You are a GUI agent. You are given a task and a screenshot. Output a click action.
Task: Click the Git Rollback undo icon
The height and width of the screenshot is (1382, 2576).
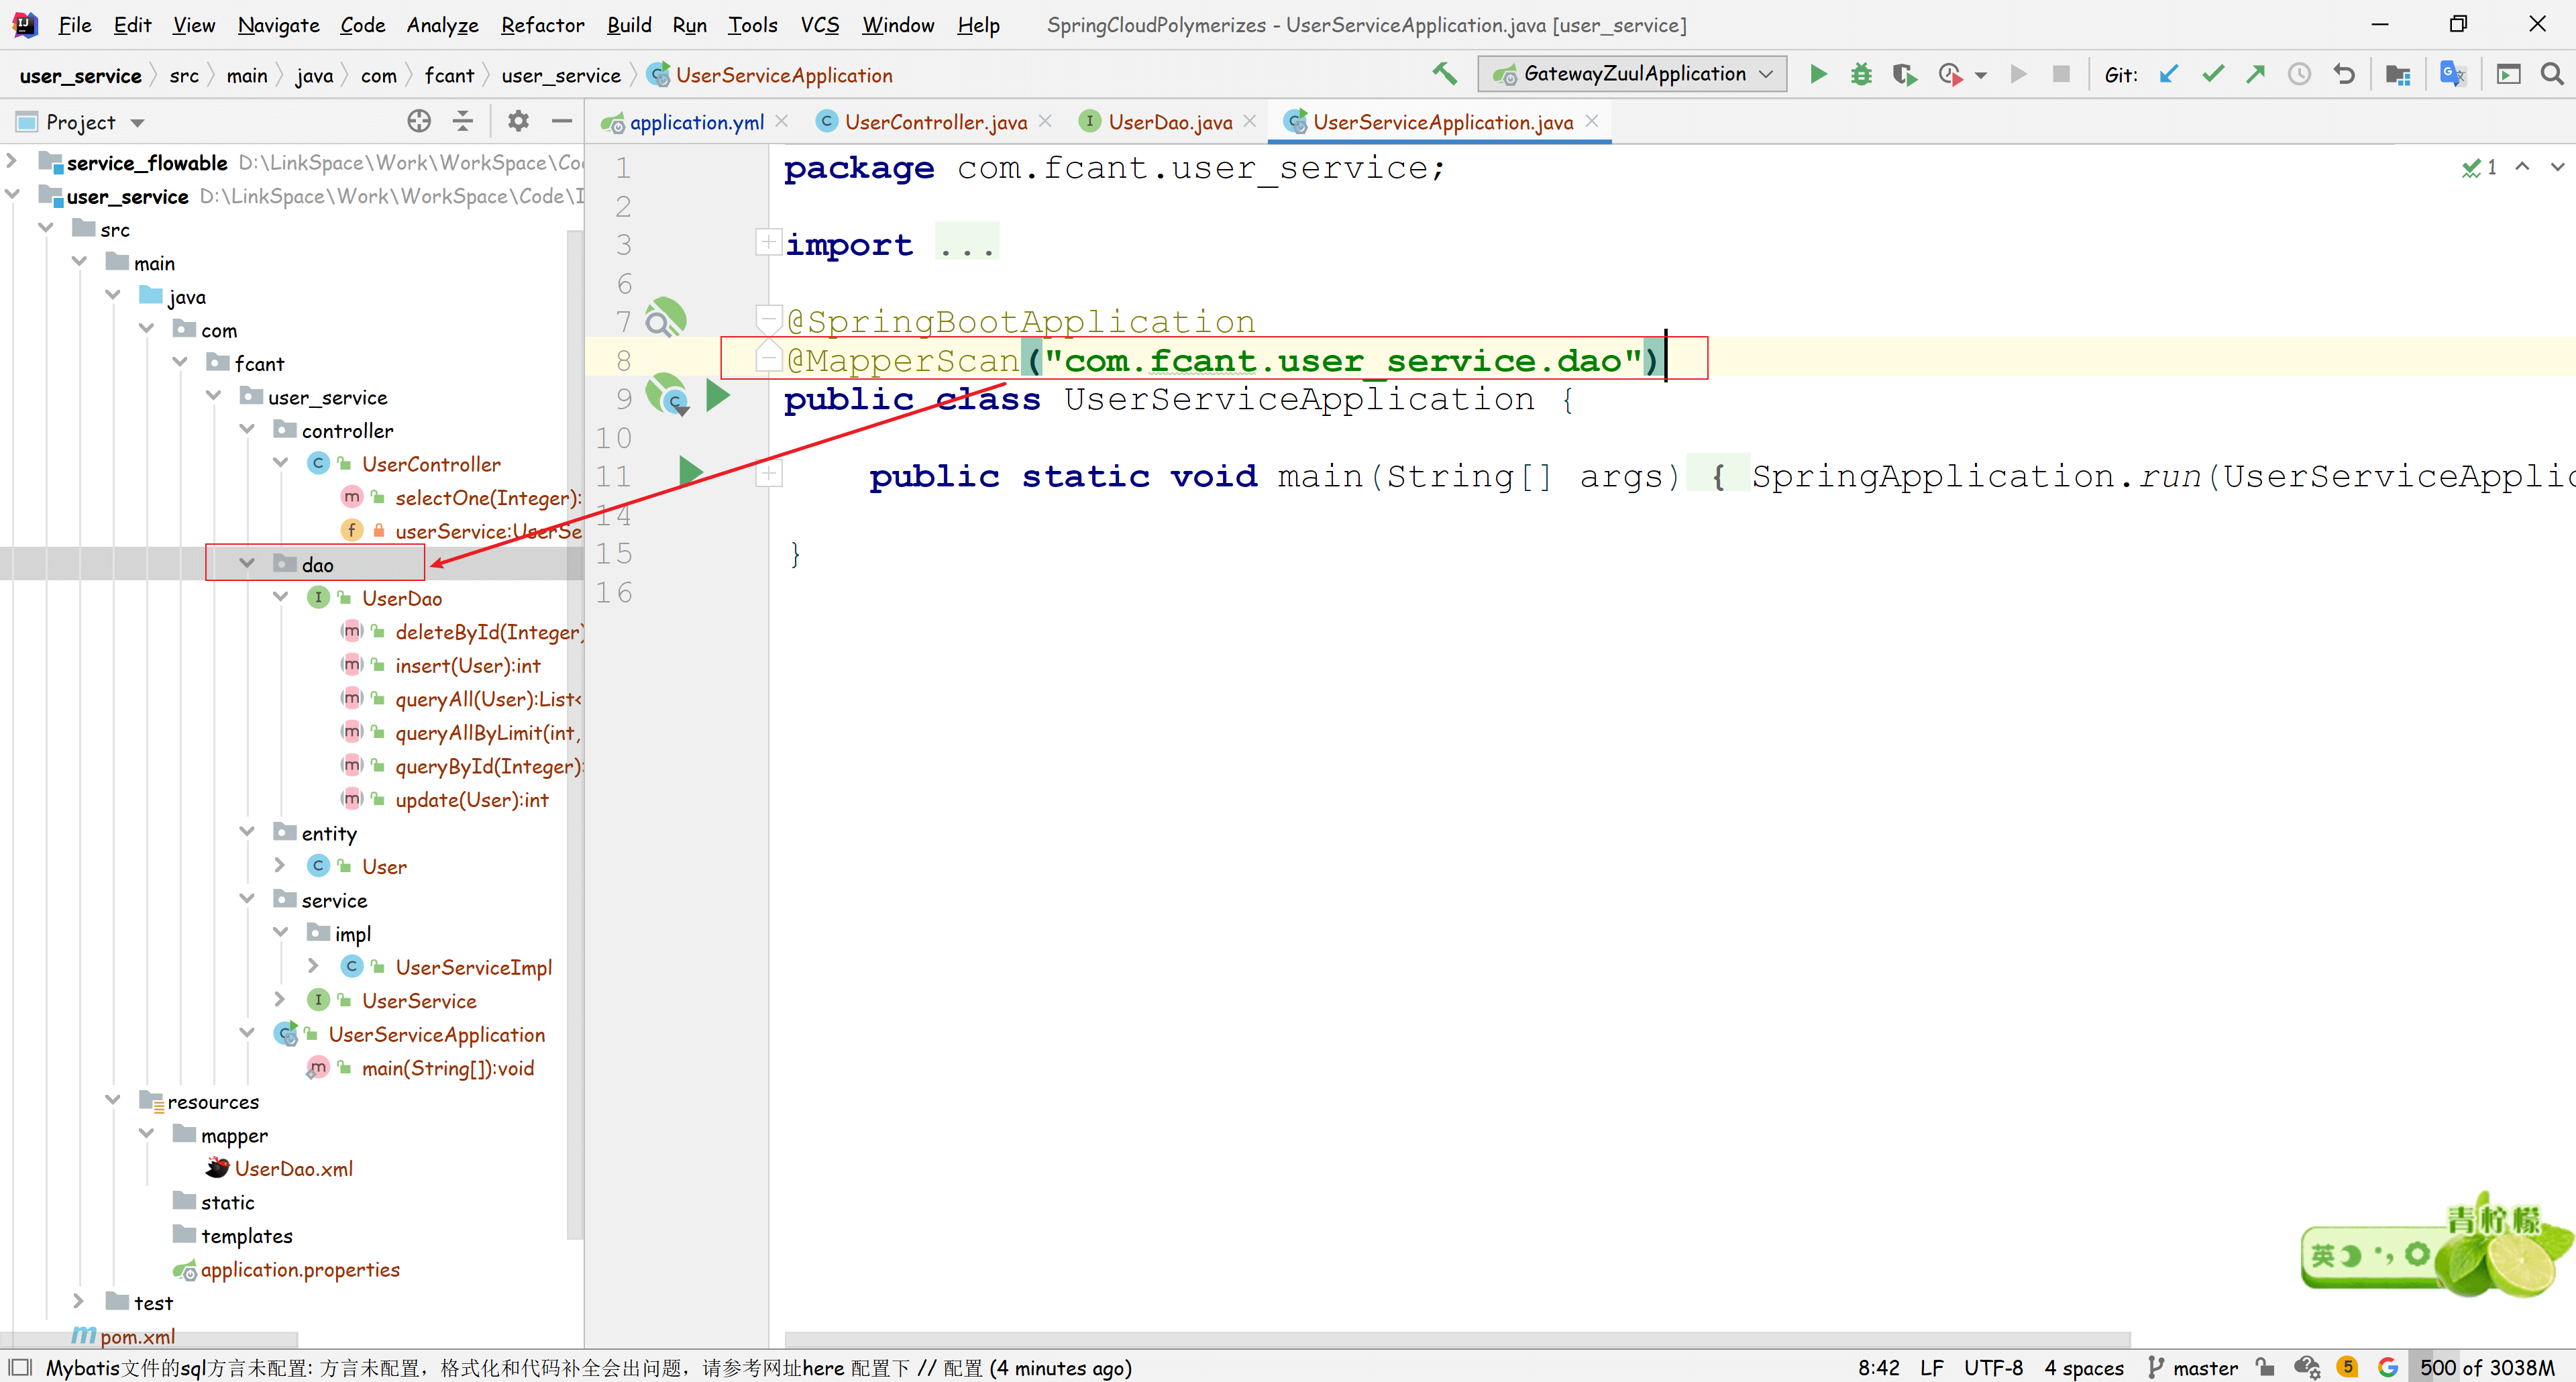point(2343,74)
